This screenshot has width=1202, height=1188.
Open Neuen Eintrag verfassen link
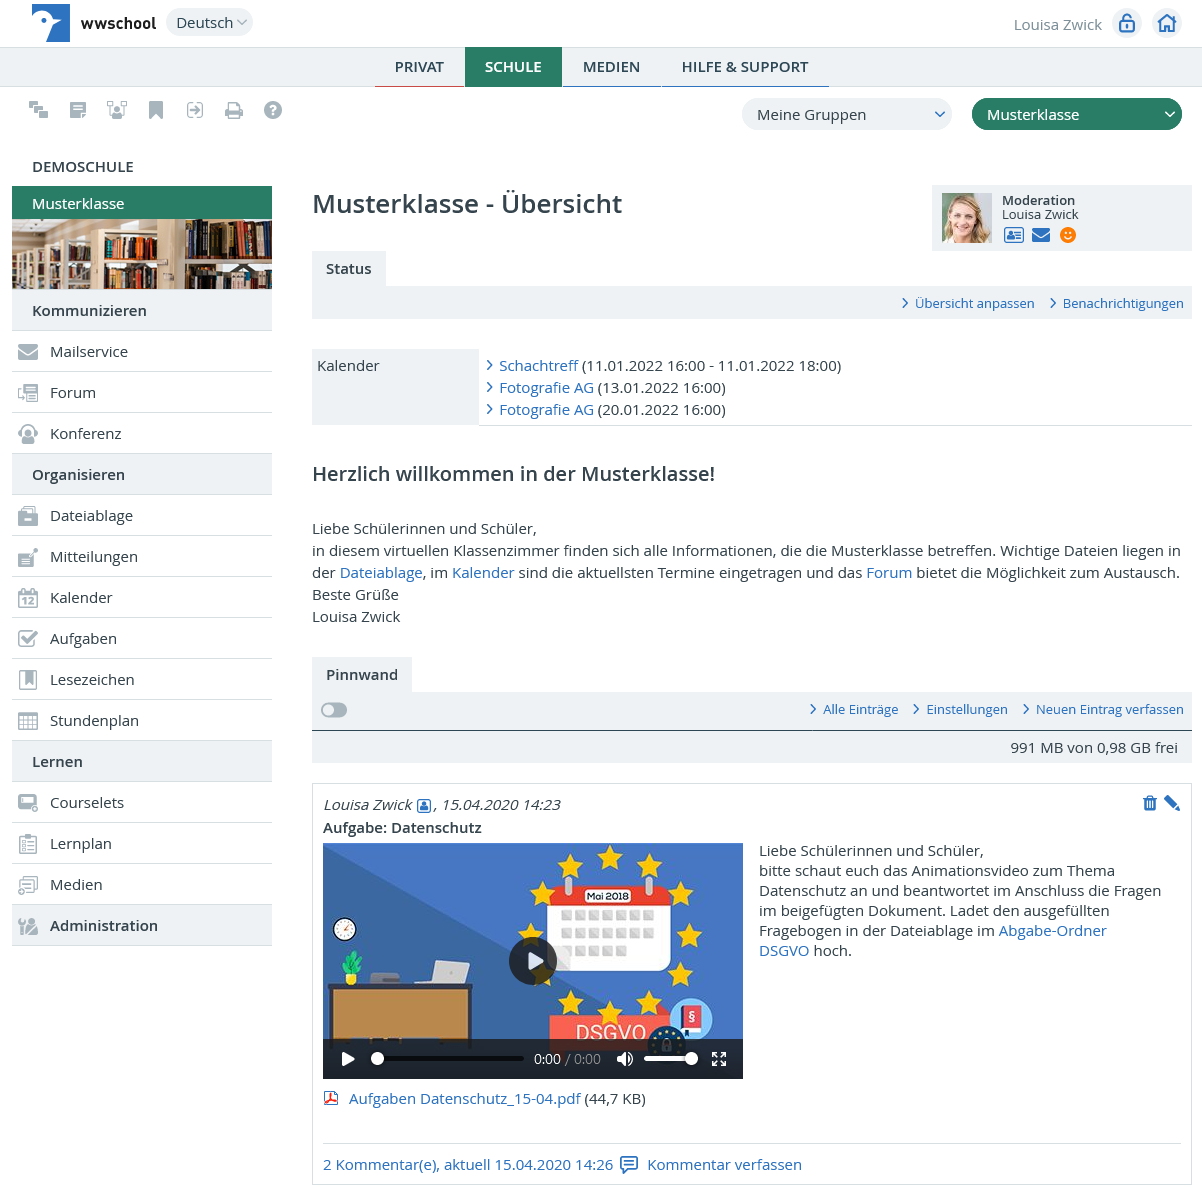[1109, 710]
